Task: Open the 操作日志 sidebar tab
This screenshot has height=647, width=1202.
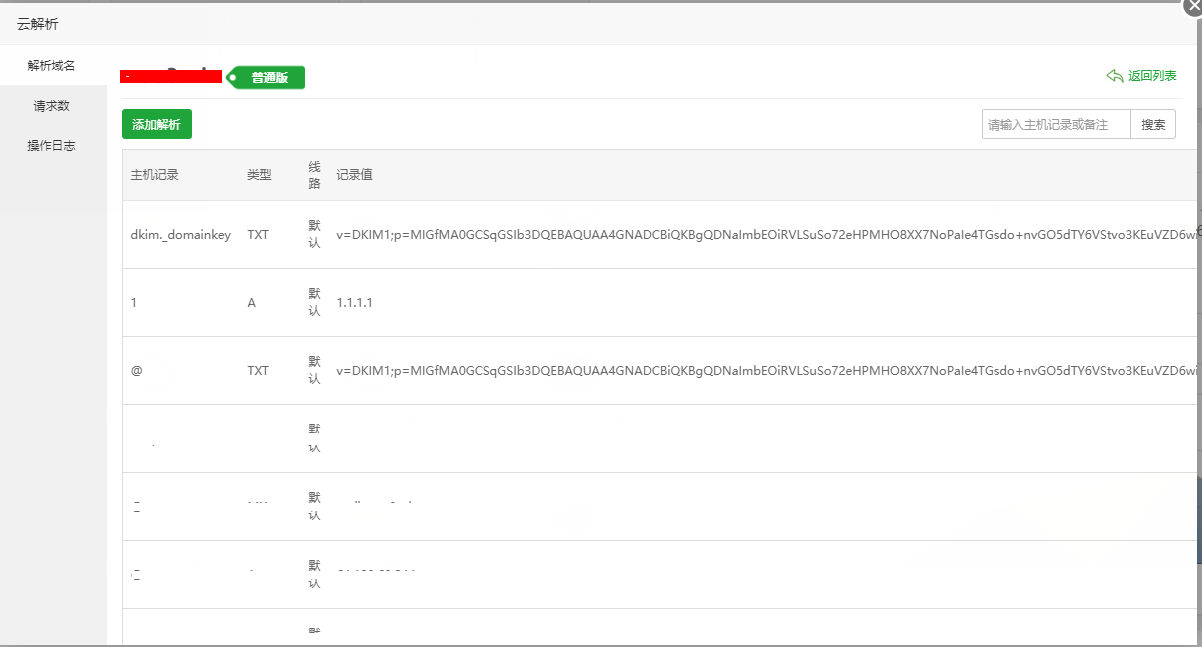Action: (52, 146)
